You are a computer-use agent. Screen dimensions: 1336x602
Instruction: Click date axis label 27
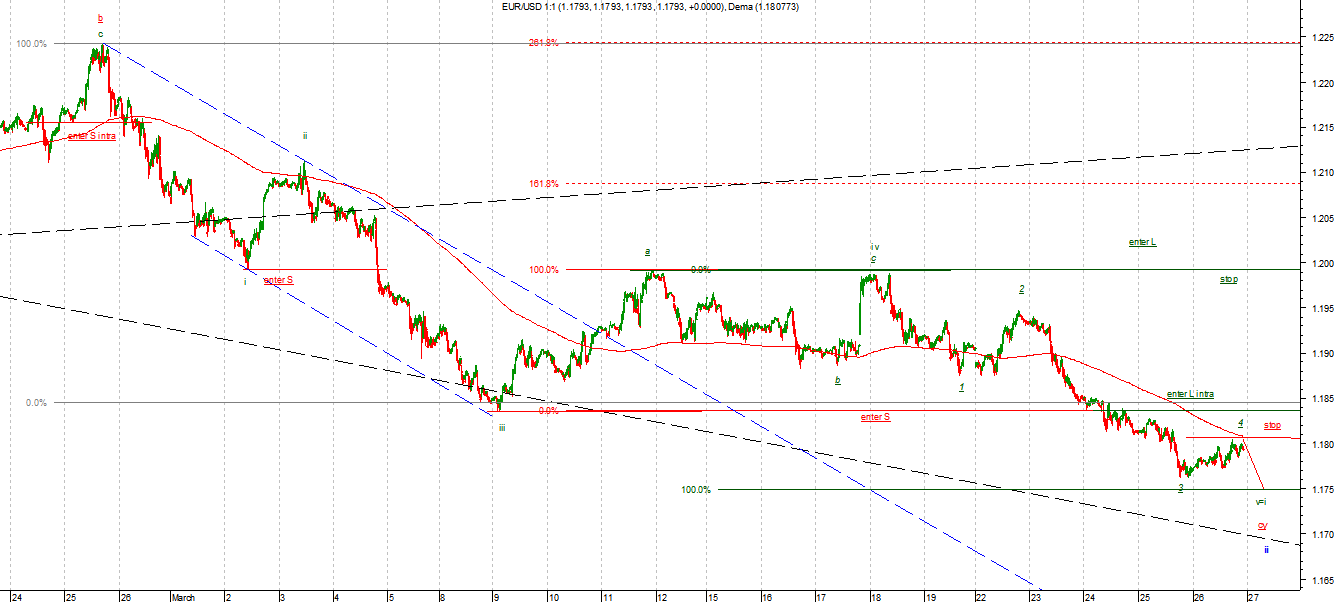(x=1253, y=596)
